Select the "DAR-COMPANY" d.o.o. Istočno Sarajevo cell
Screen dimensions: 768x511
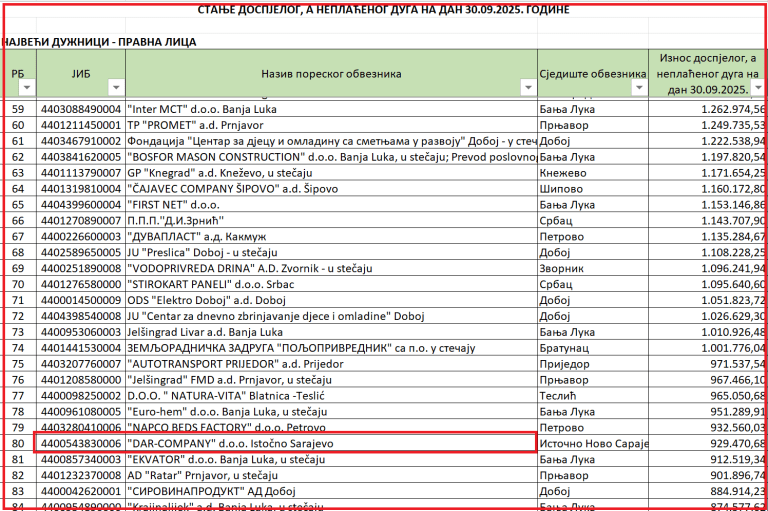(330, 442)
